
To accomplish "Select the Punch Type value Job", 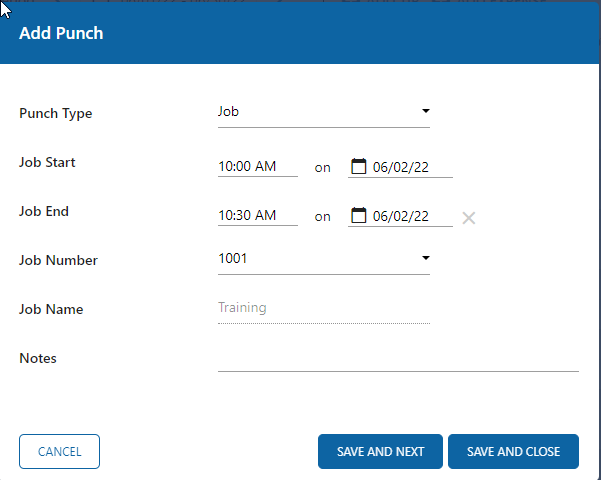I will pyautogui.click(x=228, y=112).
